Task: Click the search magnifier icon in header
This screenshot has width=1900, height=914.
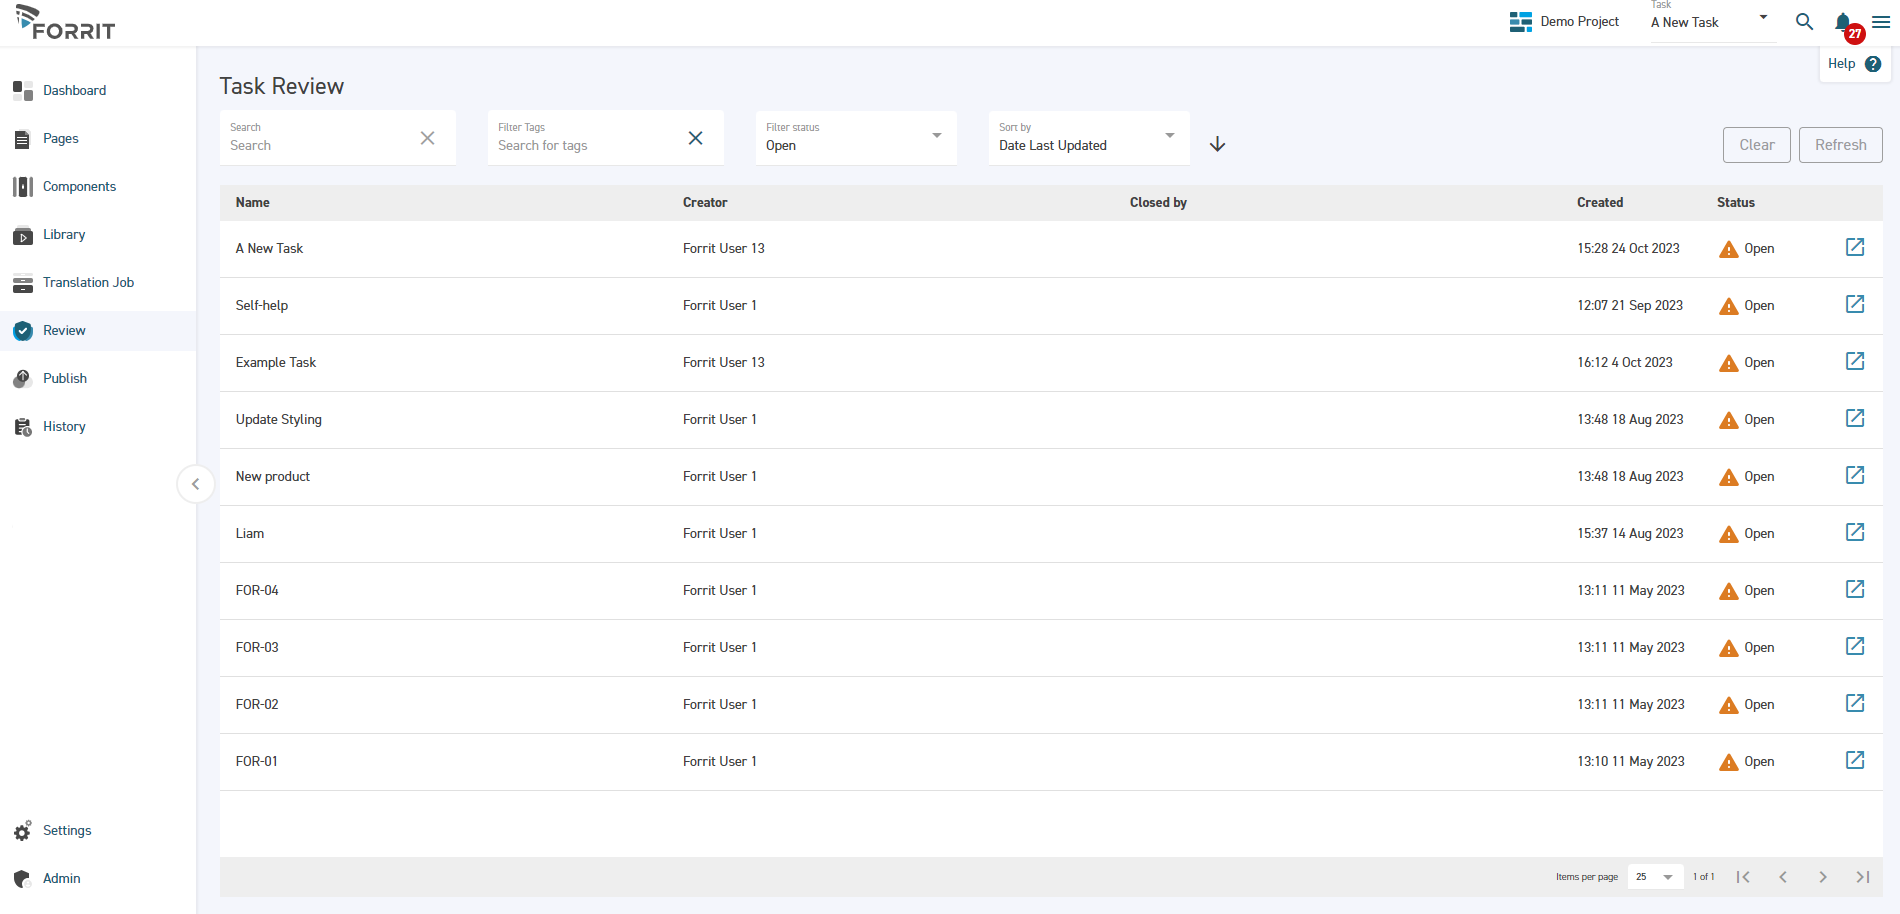Action: [1804, 22]
